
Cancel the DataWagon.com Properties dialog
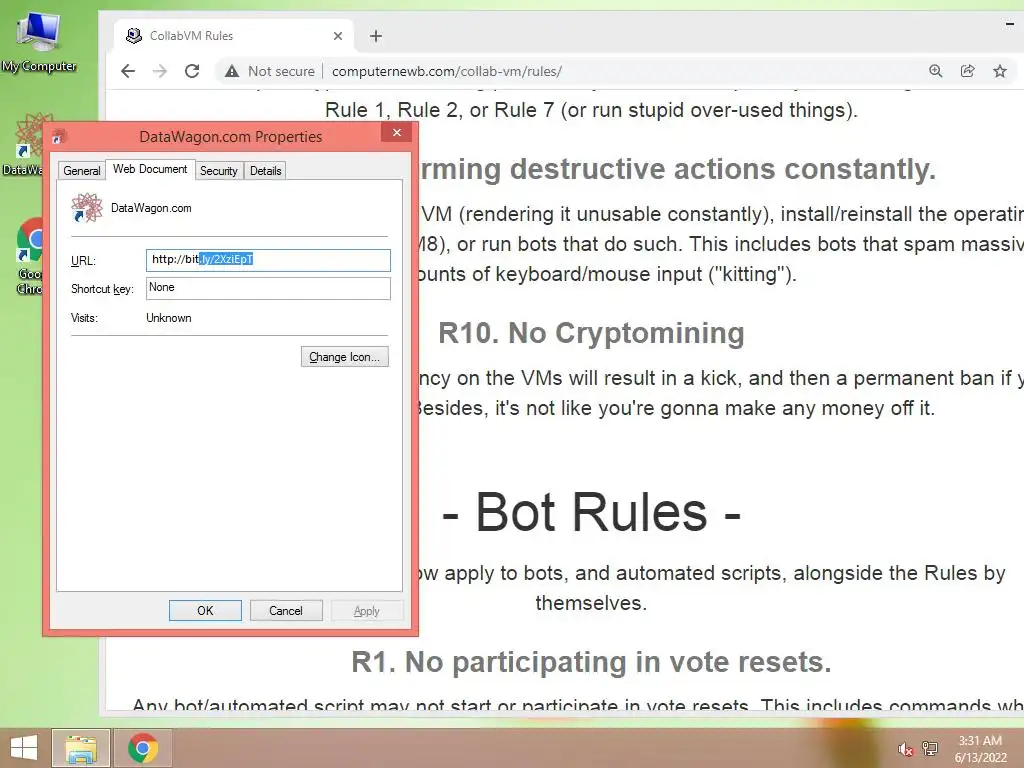point(286,611)
